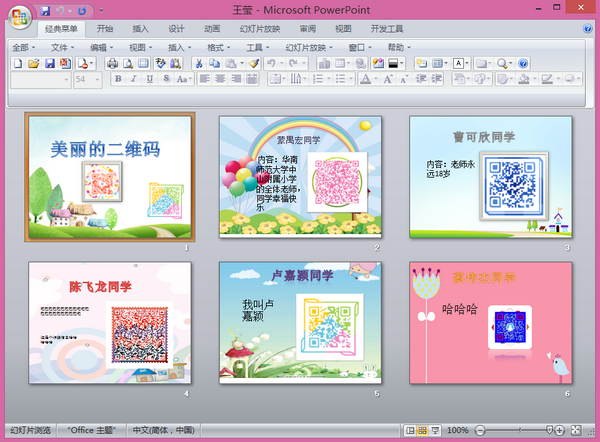
Task: Click the Print Preview icon
Action: pos(128,63)
